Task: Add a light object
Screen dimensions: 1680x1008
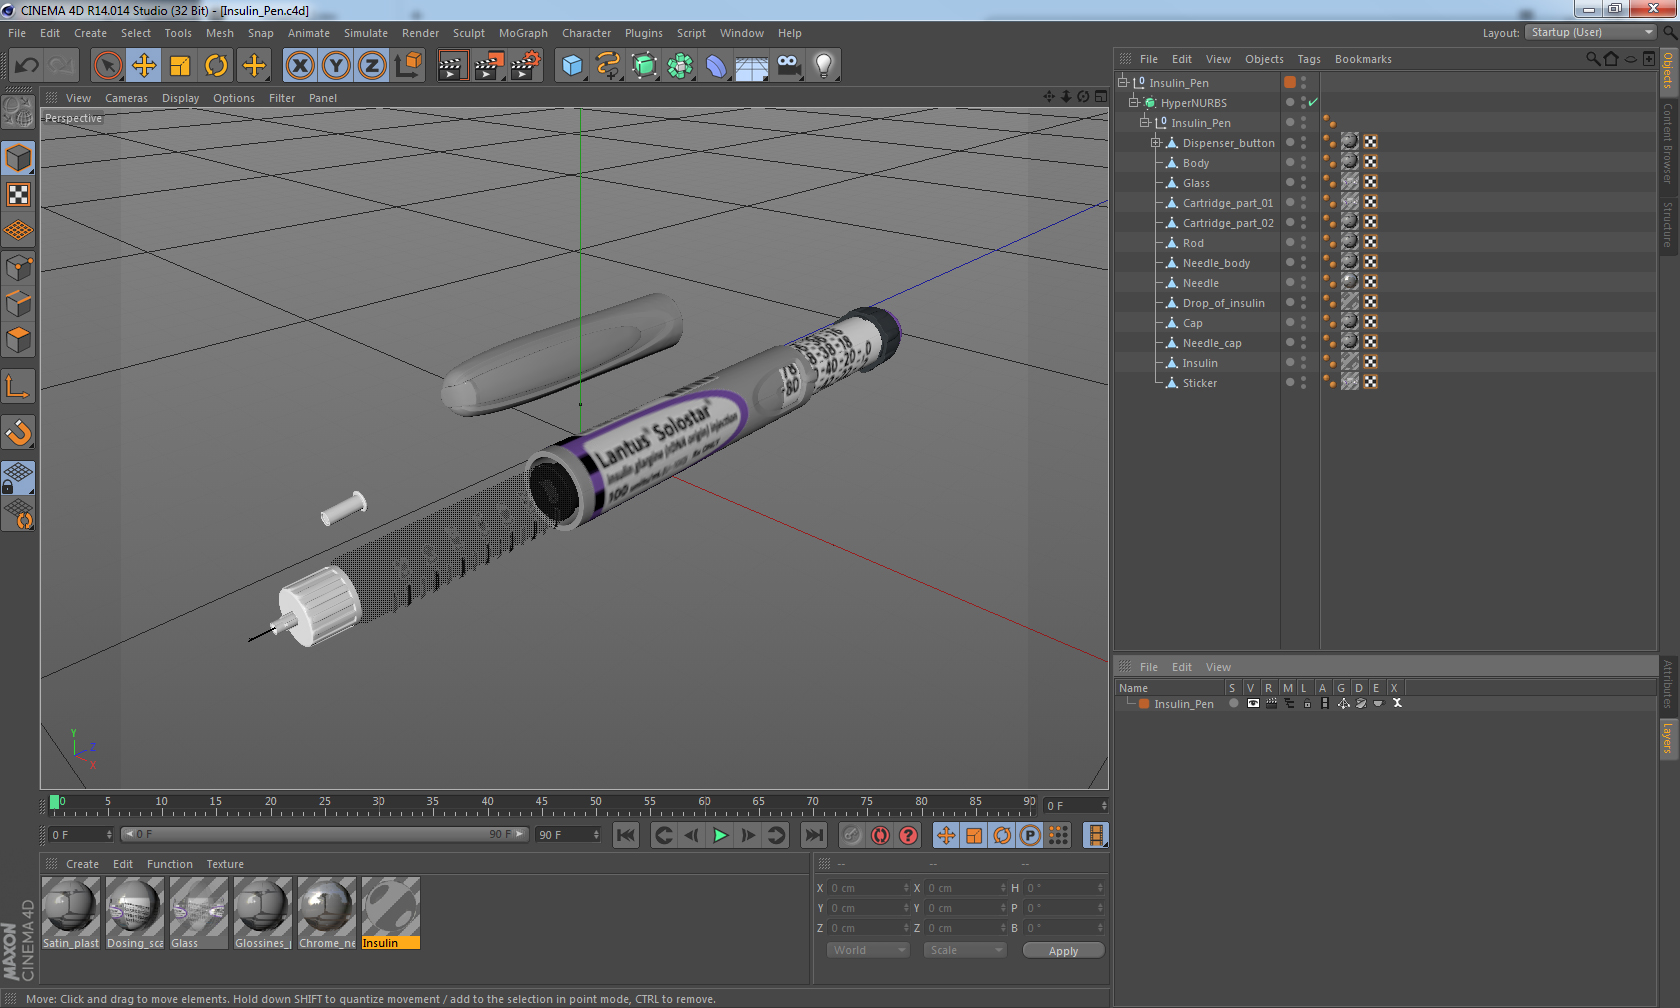Action: (824, 66)
